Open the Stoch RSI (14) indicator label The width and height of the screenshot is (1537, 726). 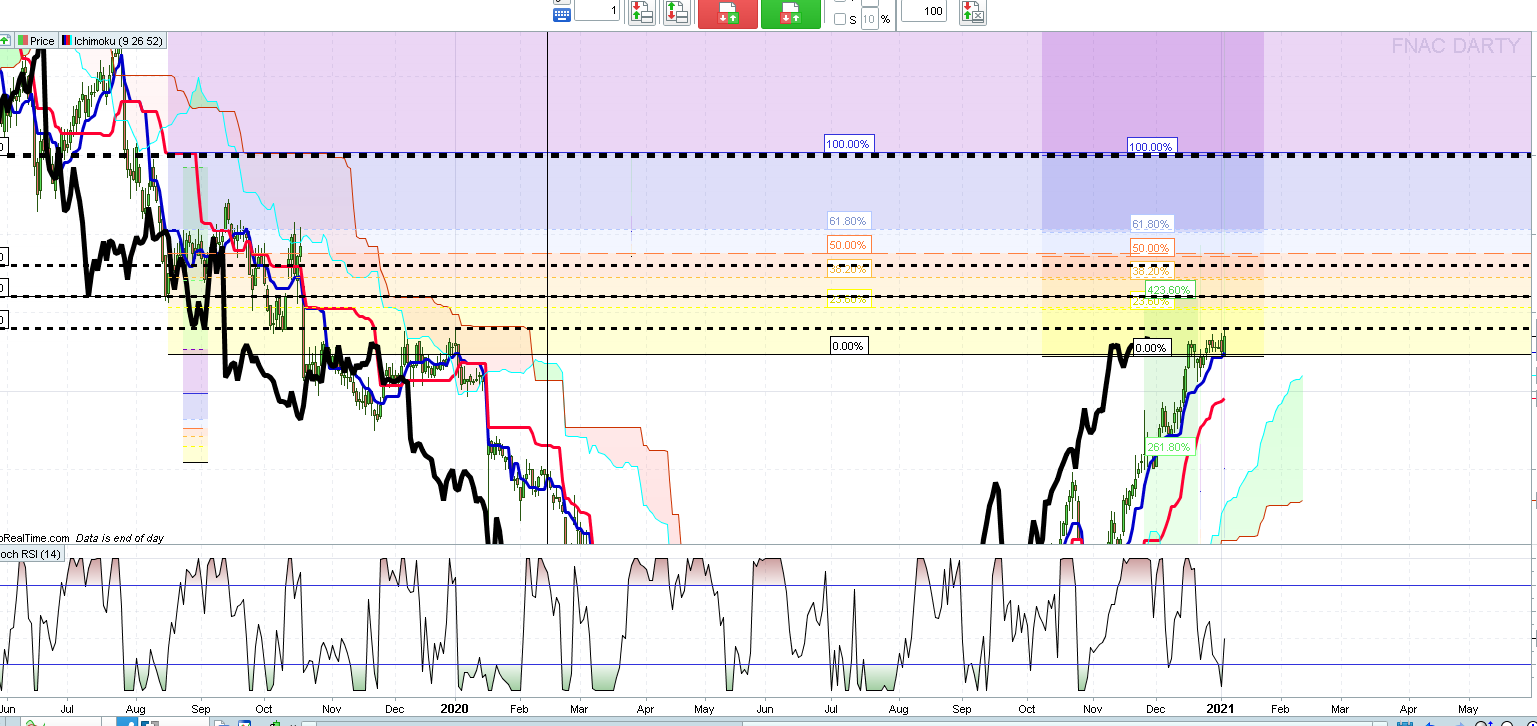[31, 554]
